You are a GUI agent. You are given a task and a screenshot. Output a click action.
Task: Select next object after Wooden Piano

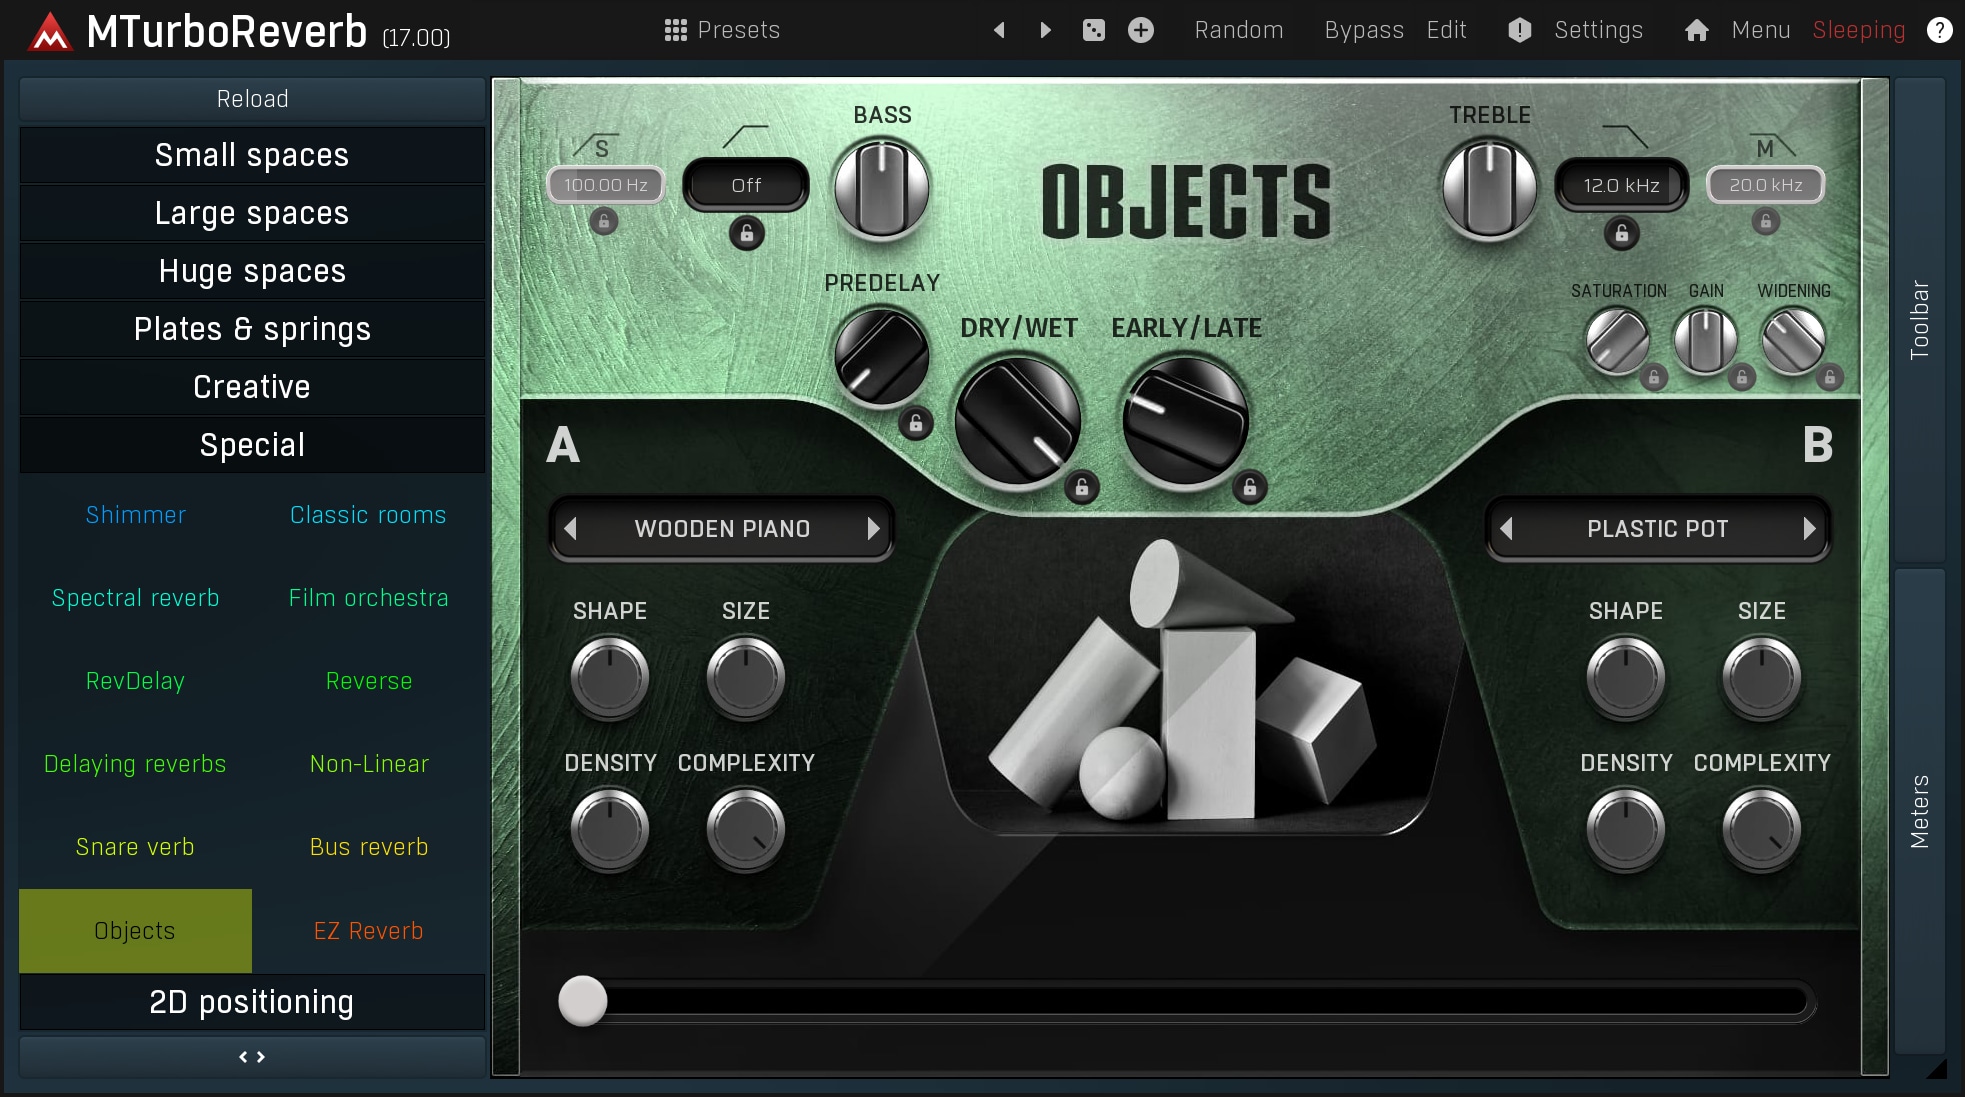(873, 528)
